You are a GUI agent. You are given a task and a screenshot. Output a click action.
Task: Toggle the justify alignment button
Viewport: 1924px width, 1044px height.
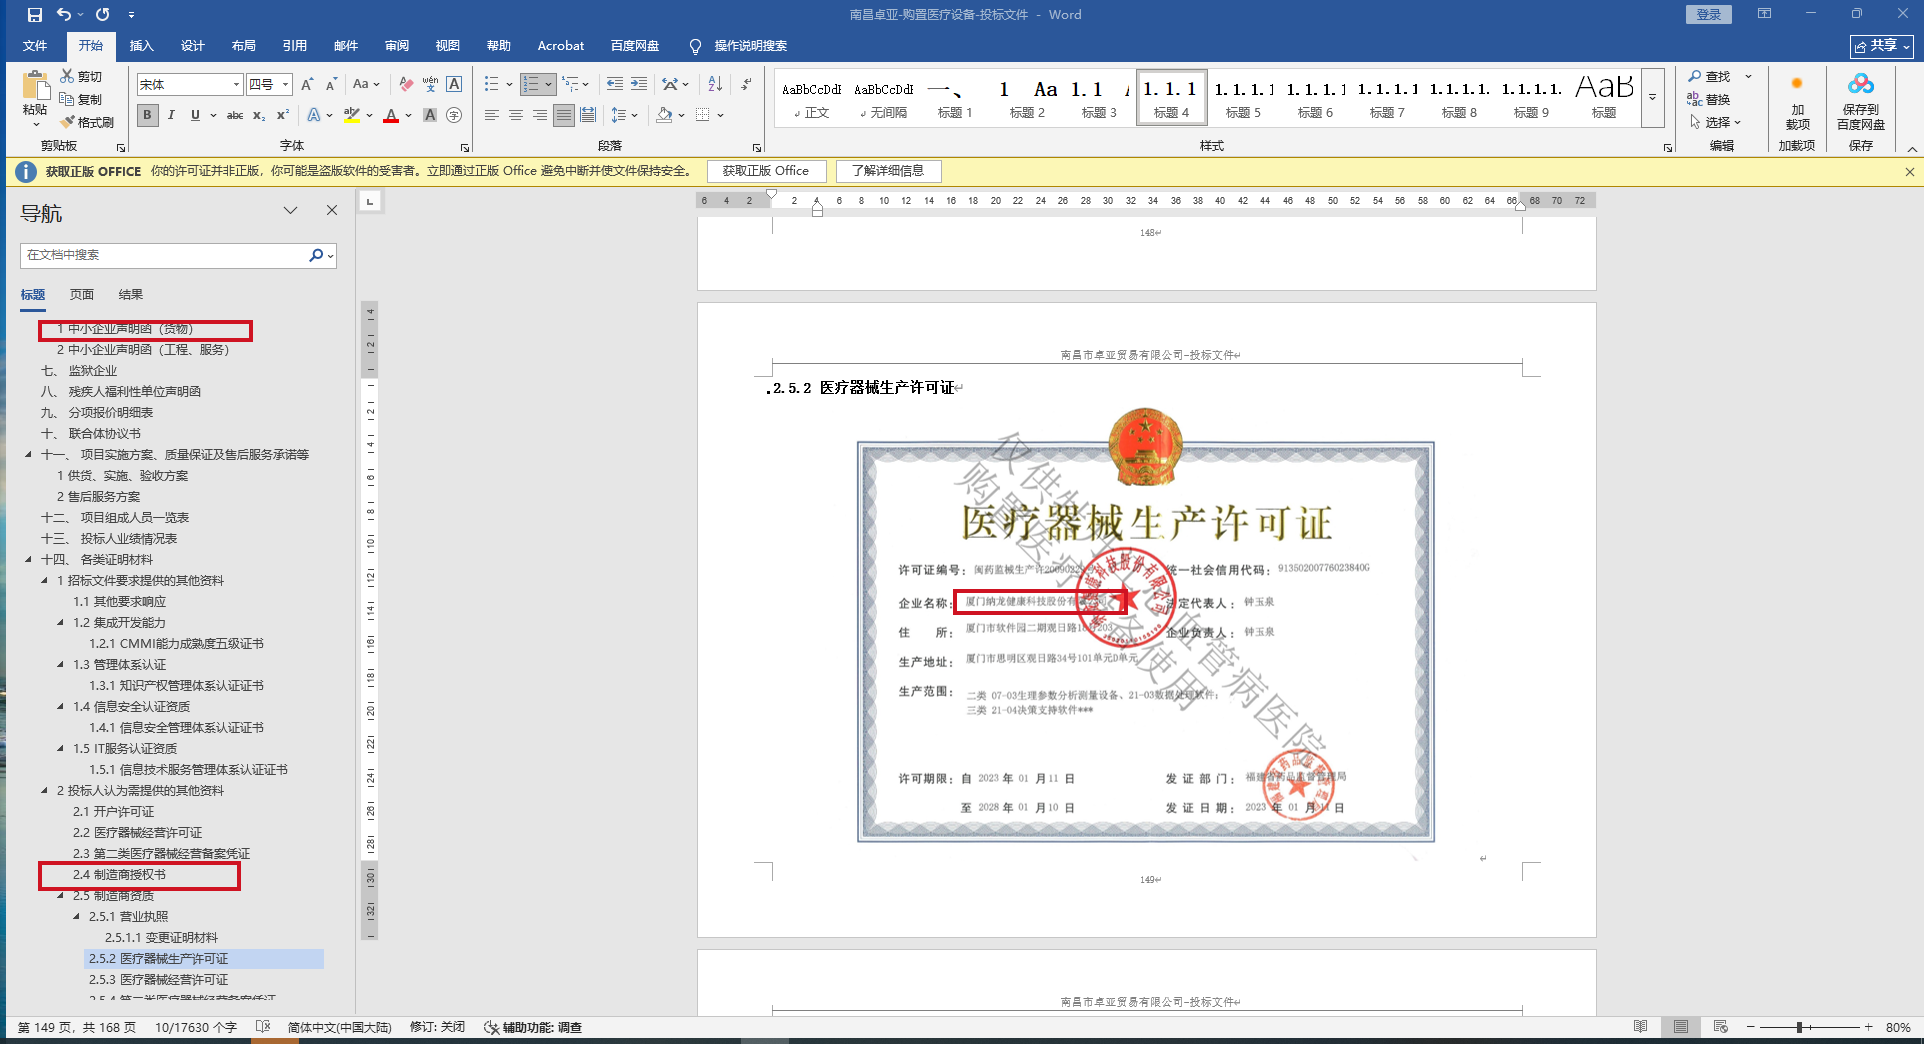(564, 115)
